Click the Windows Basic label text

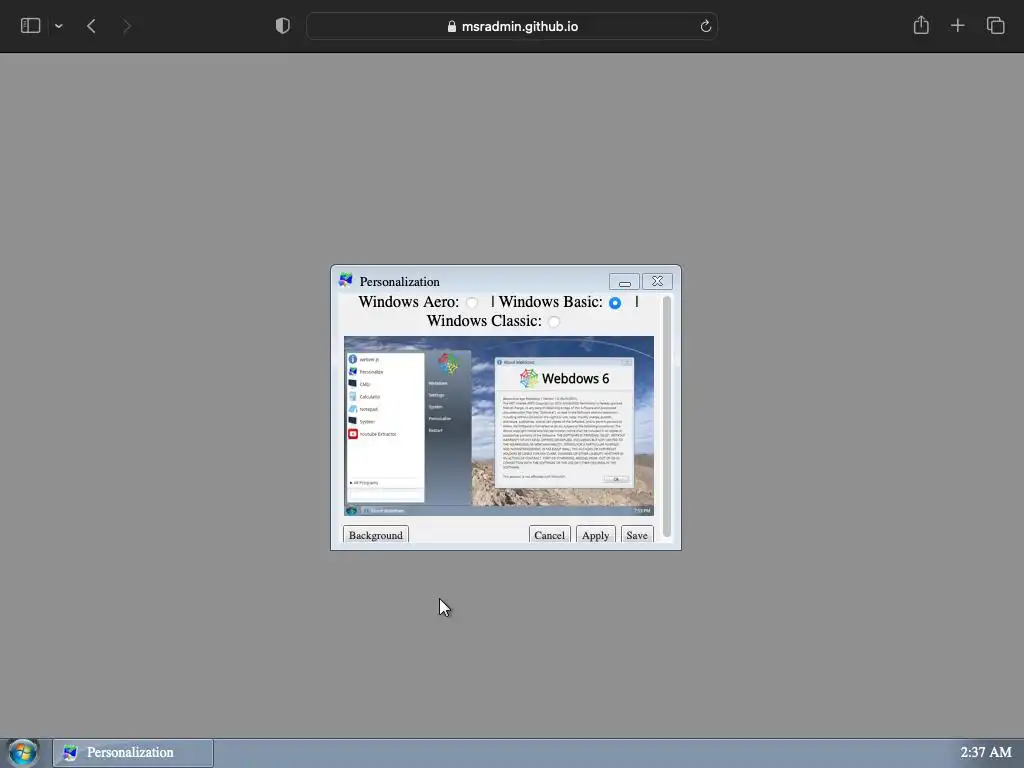(551, 302)
